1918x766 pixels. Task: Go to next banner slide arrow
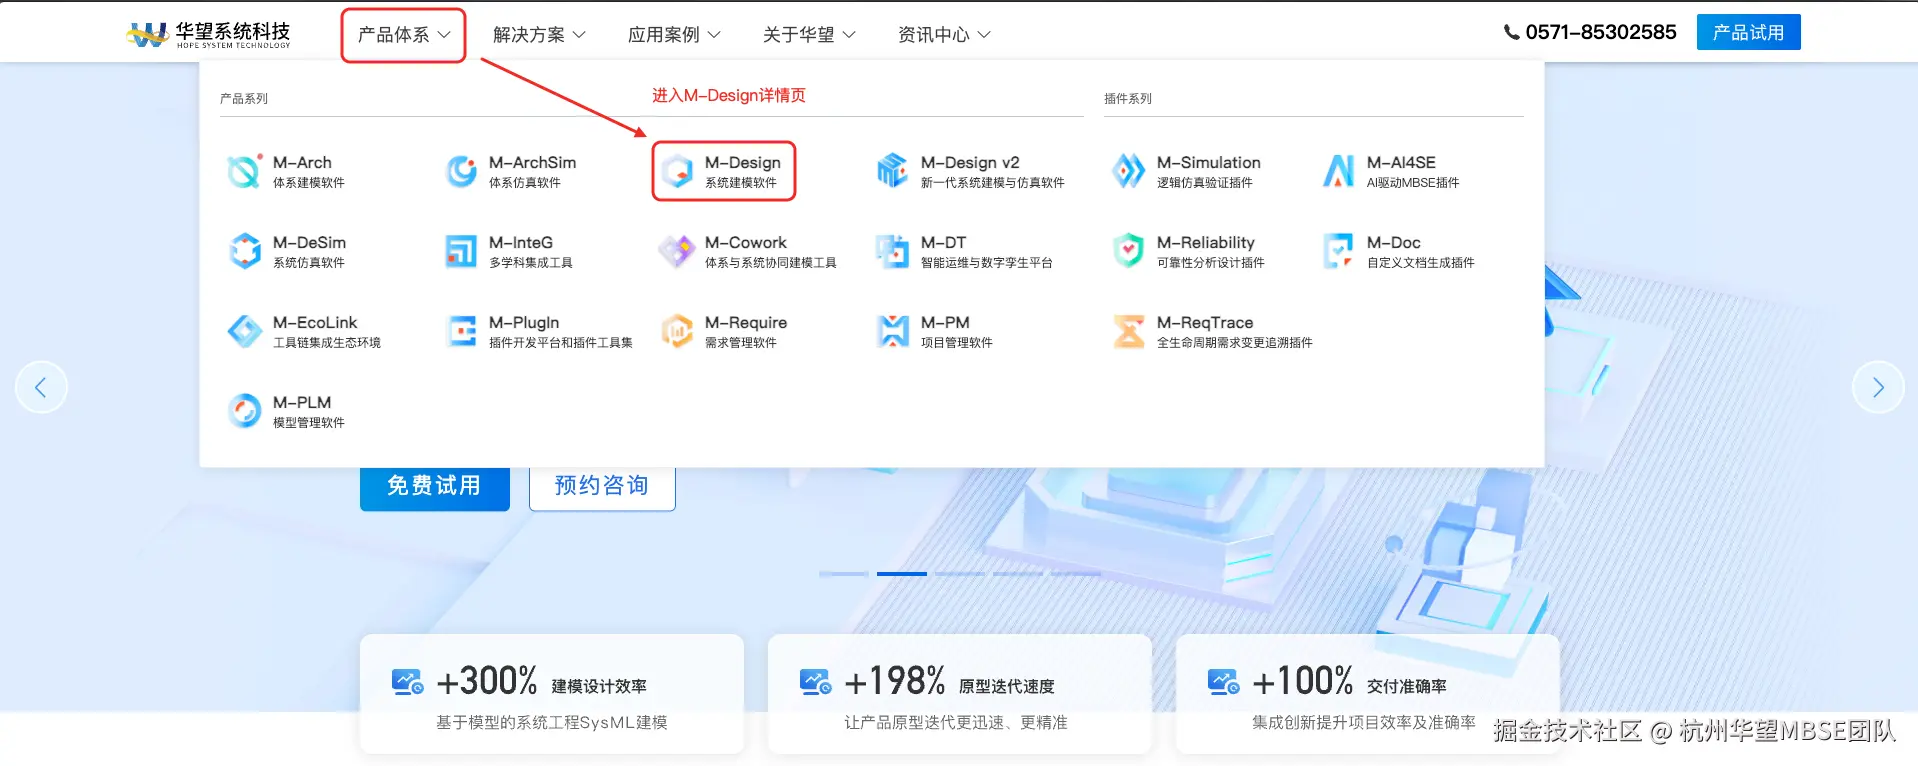tap(1878, 387)
